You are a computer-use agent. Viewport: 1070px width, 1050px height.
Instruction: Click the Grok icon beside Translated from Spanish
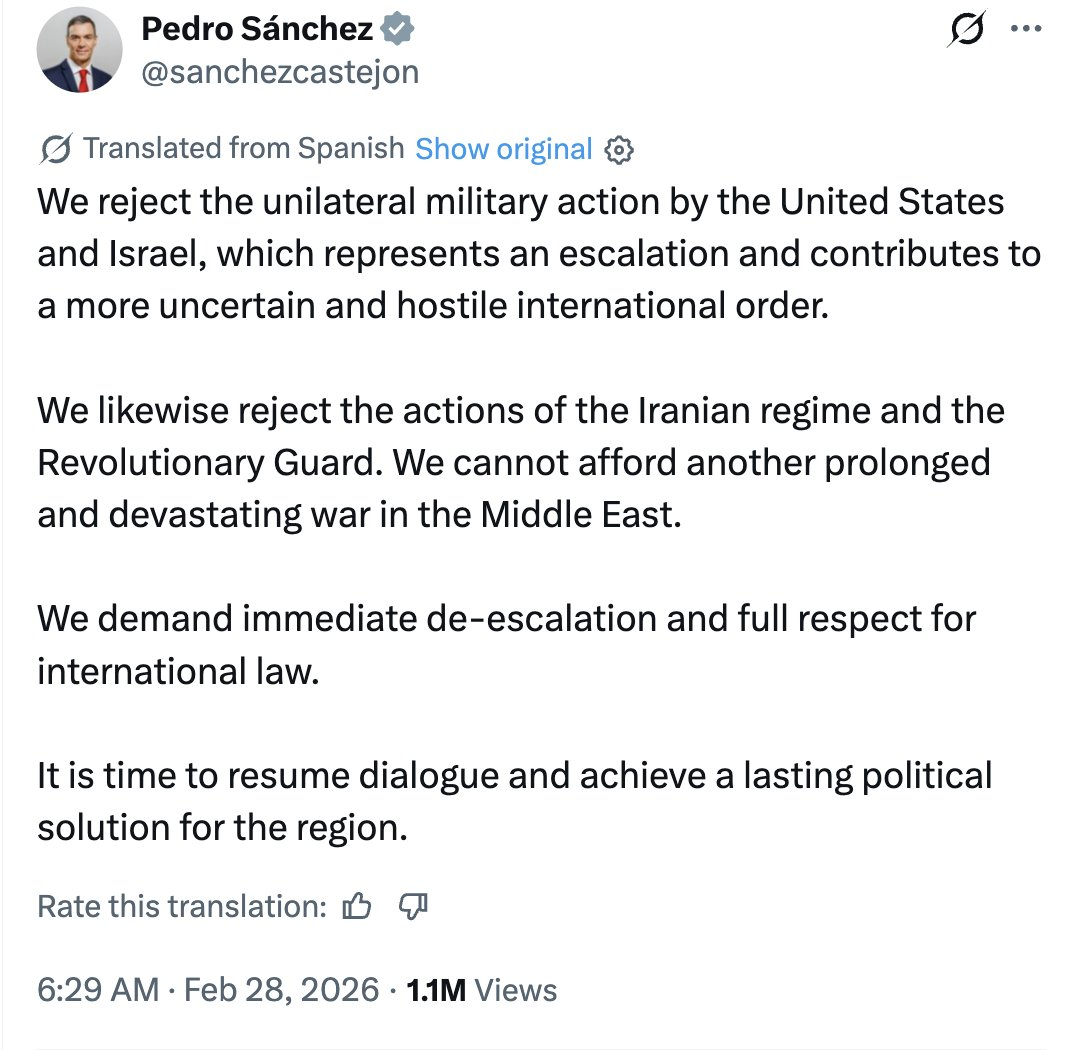(55, 149)
